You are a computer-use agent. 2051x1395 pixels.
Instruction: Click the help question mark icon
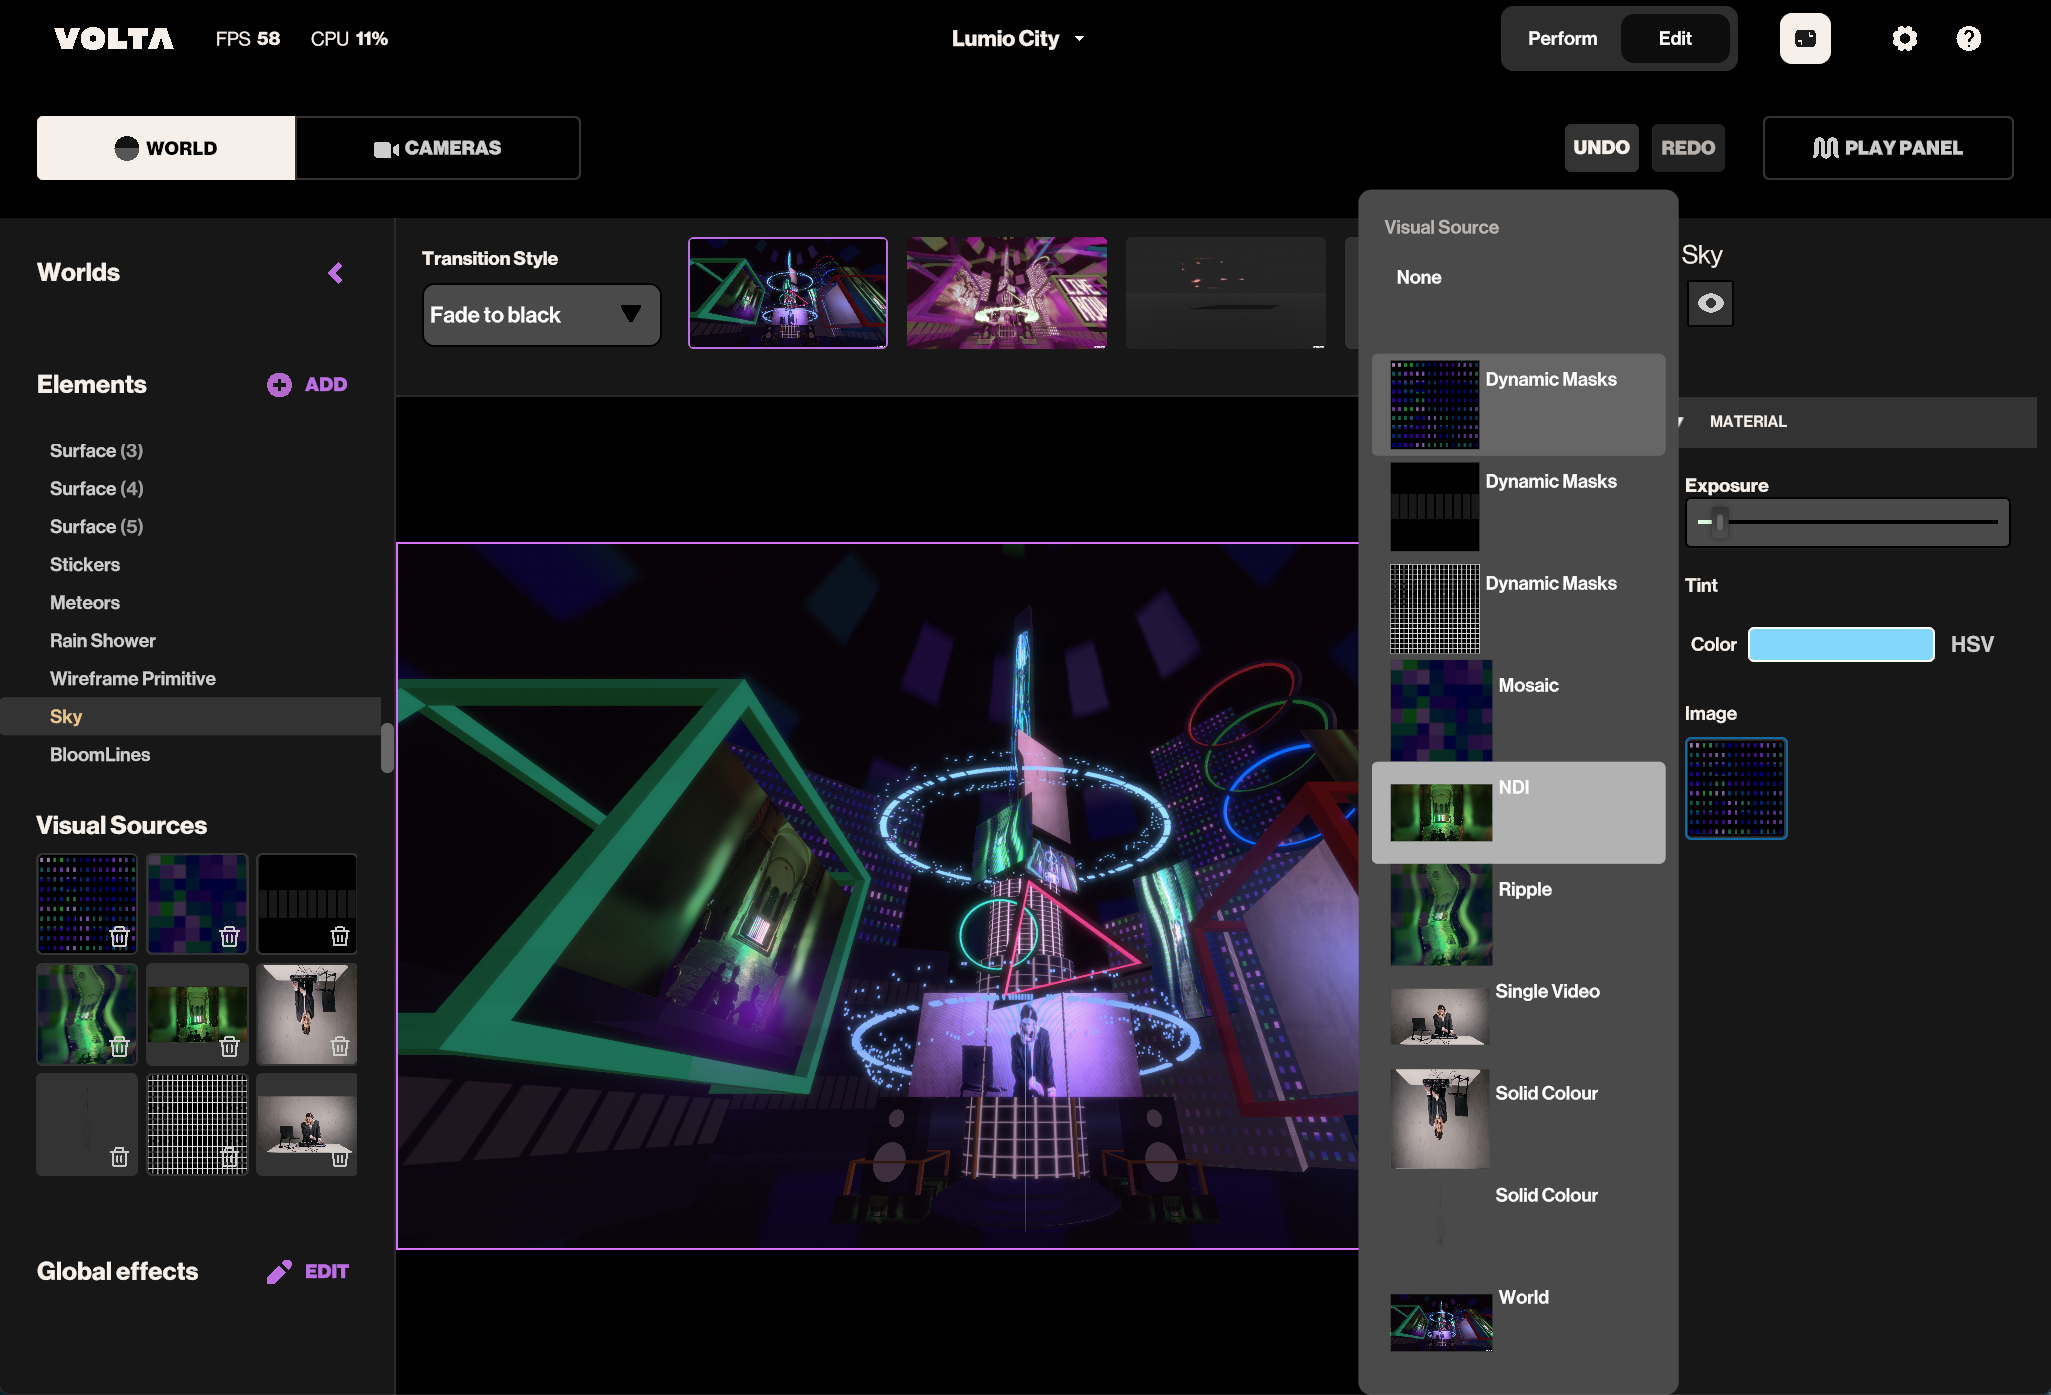(x=1968, y=39)
